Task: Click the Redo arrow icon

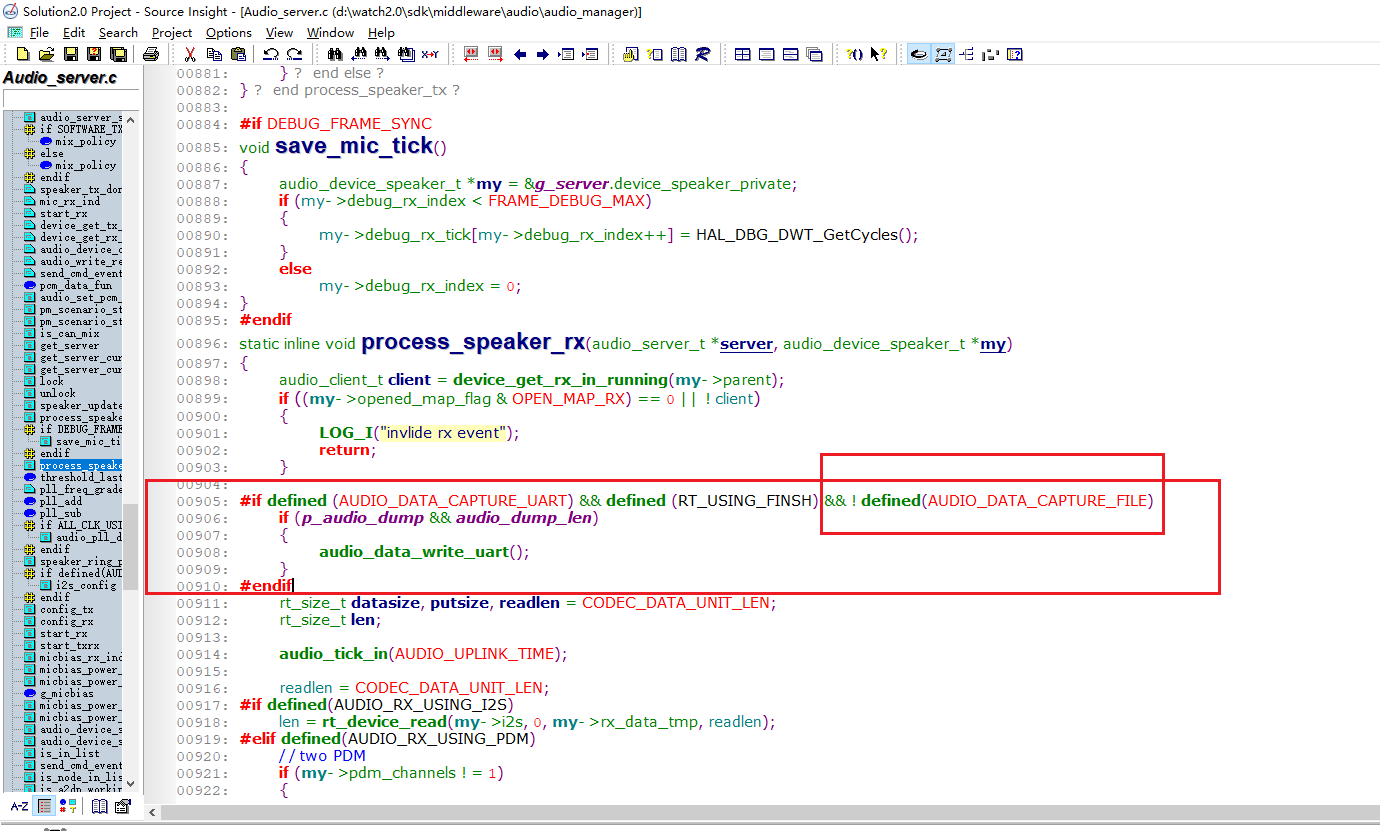Action: coord(294,54)
